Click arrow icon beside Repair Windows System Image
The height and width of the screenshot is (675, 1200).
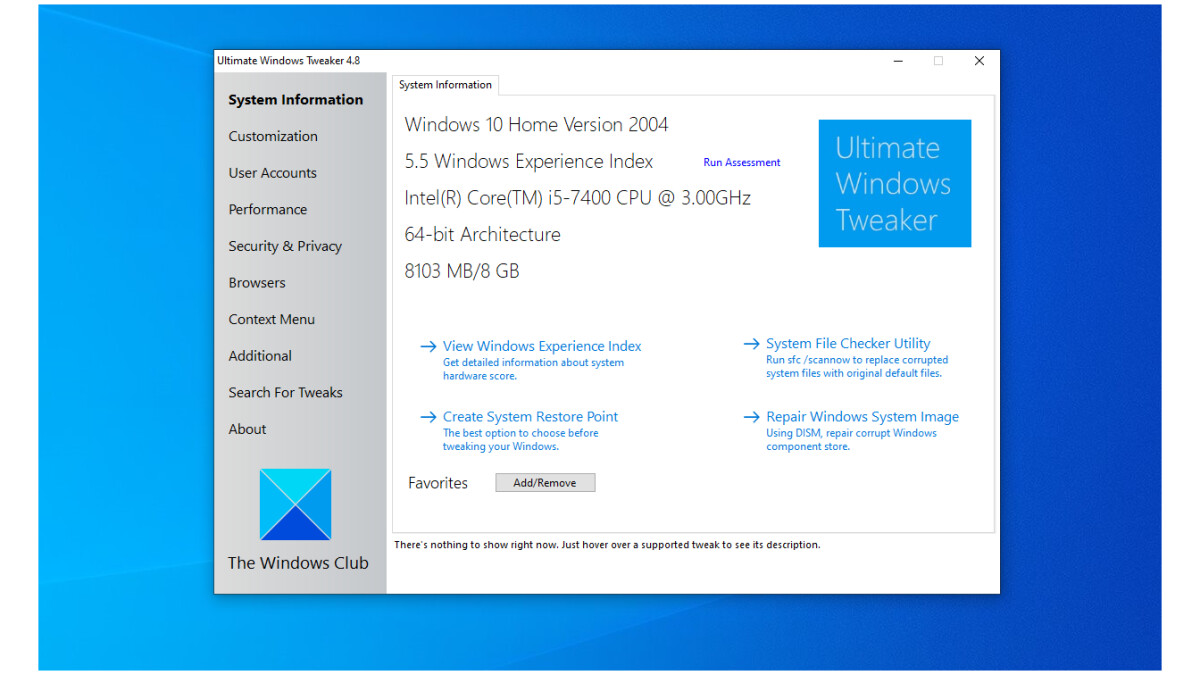pos(752,417)
